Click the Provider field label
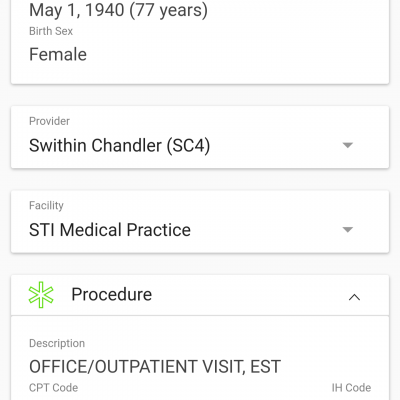The height and width of the screenshot is (400, 400). point(49,121)
